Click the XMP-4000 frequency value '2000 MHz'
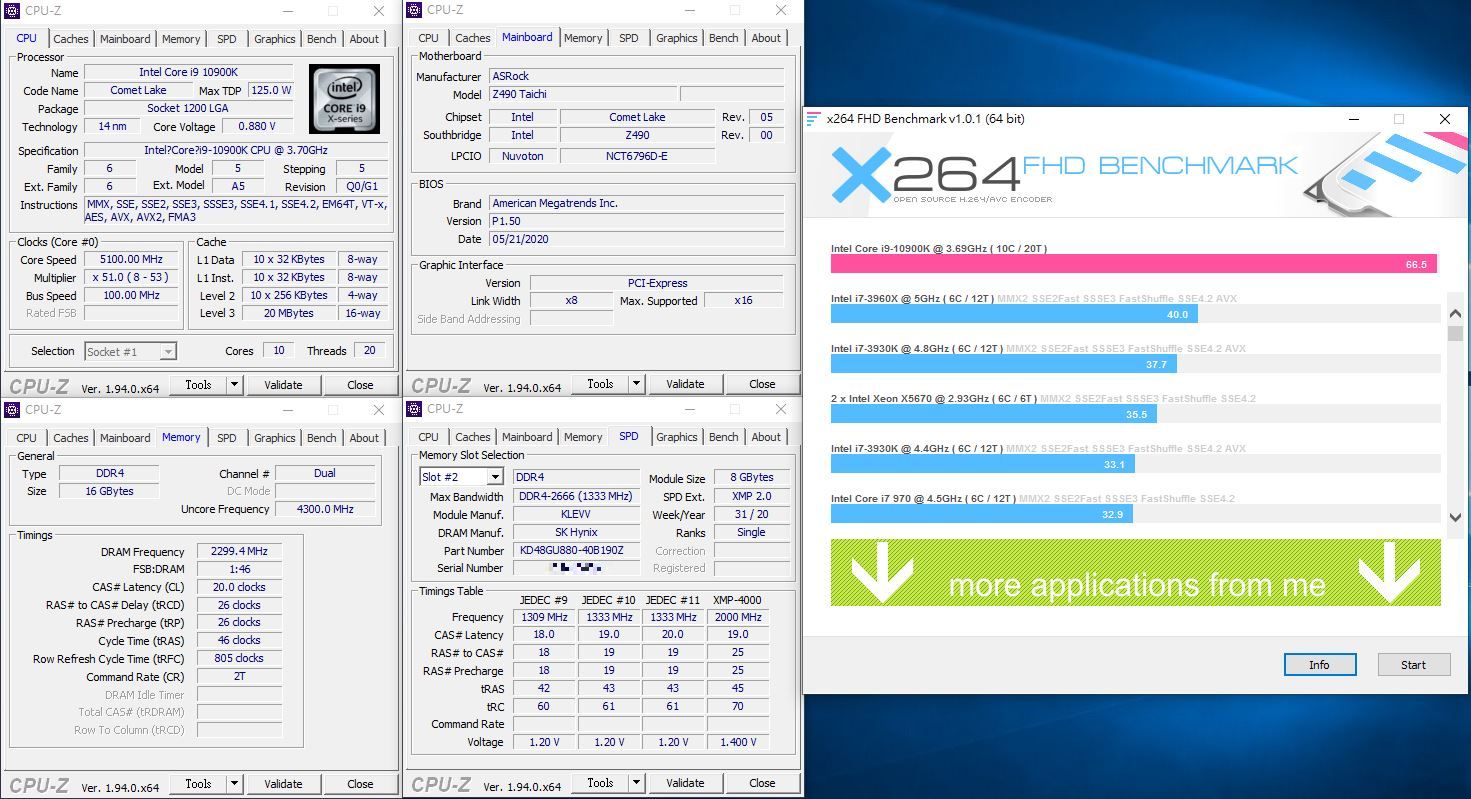The width and height of the screenshot is (1471, 799). pyautogui.click(x=738, y=617)
